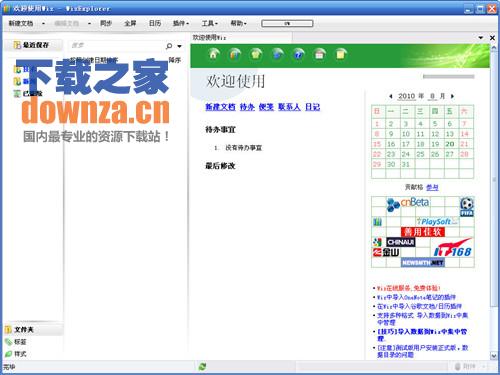Open the 善用佳软 red logo

pos(423,232)
